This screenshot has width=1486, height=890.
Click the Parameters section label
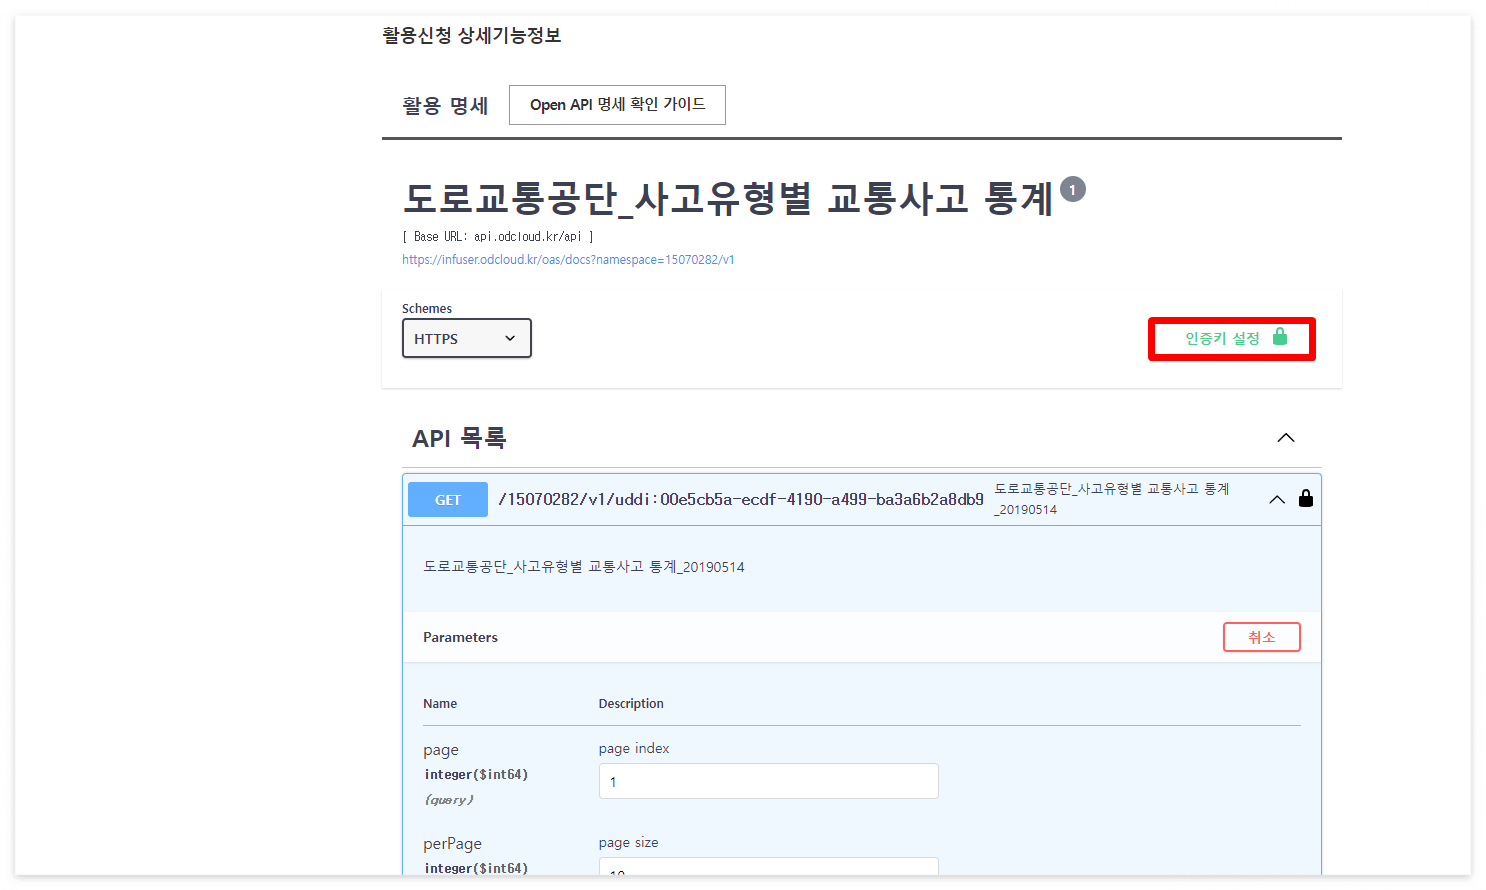pyautogui.click(x=460, y=637)
